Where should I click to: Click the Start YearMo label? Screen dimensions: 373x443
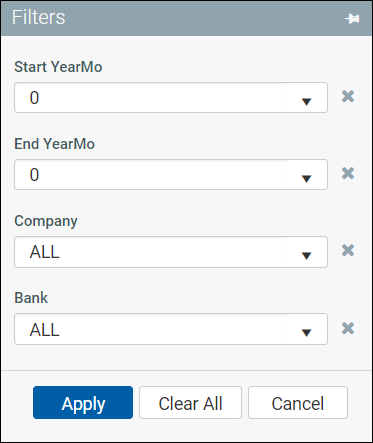[58, 67]
